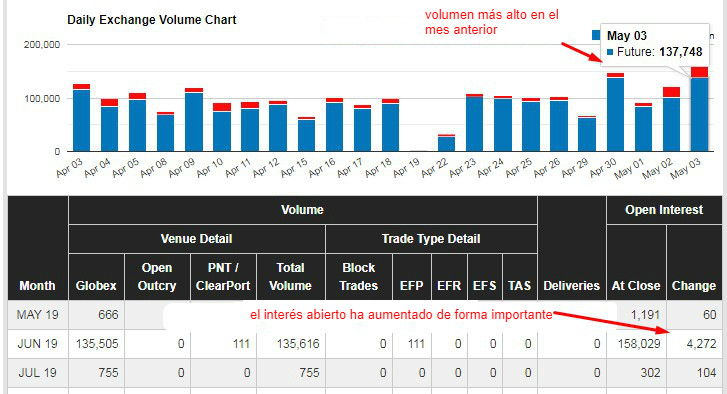
Task: Click the Daily Exchange Volume Chart title
Action: (x=152, y=20)
